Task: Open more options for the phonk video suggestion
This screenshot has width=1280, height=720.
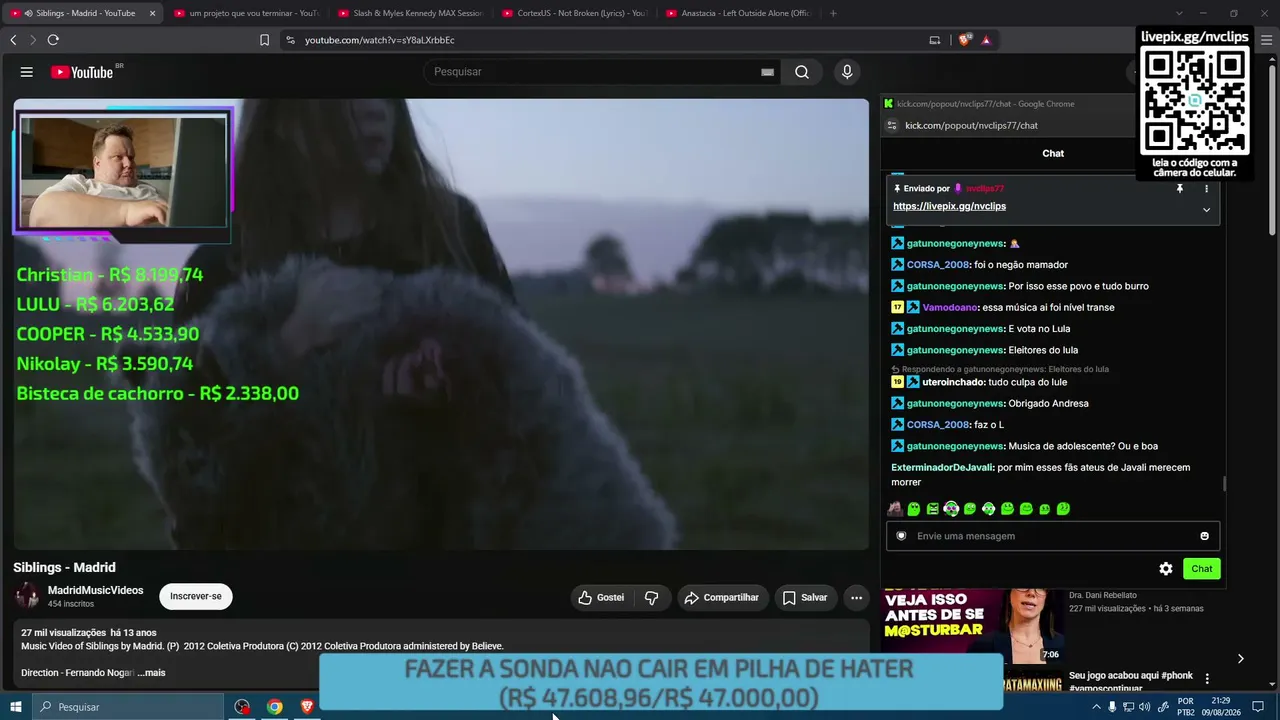Action: click(1207, 679)
